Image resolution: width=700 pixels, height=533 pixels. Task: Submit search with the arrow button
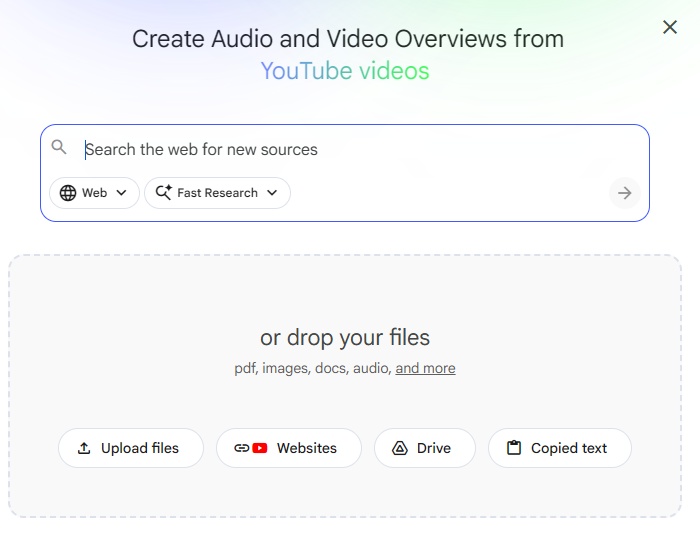tap(625, 193)
